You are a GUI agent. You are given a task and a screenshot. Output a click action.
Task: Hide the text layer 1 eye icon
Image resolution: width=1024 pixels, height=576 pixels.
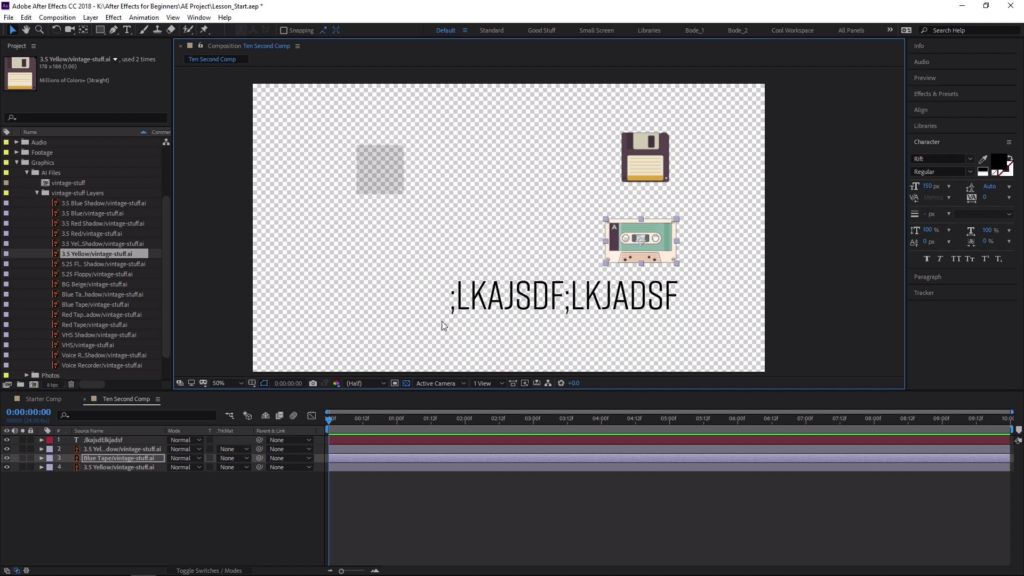click(7, 440)
